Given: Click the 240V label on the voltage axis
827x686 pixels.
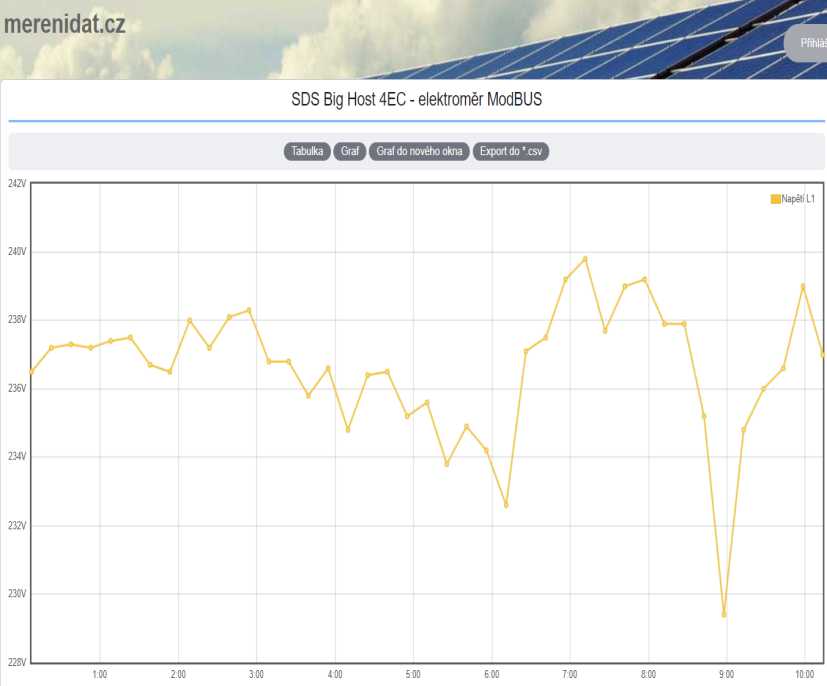Looking at the screenshot, I should click(15, 252).
